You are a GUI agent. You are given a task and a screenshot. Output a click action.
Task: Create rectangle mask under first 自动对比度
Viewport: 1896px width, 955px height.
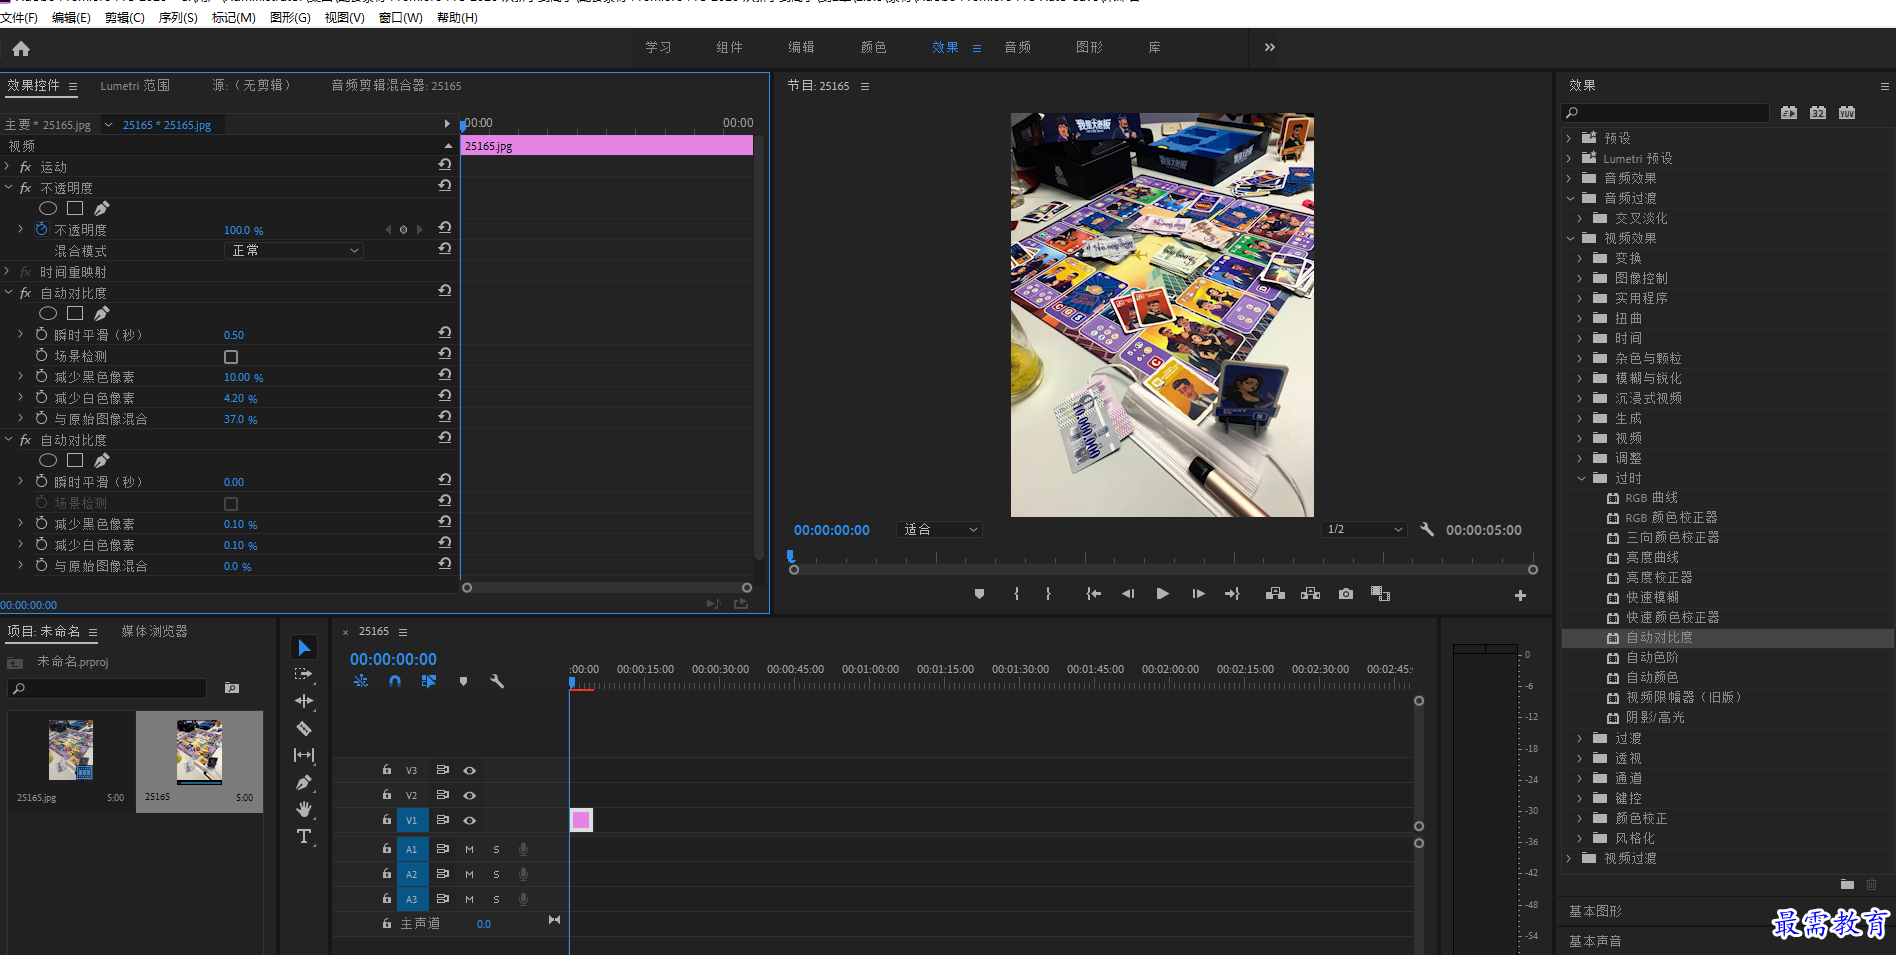coord(75,313)
